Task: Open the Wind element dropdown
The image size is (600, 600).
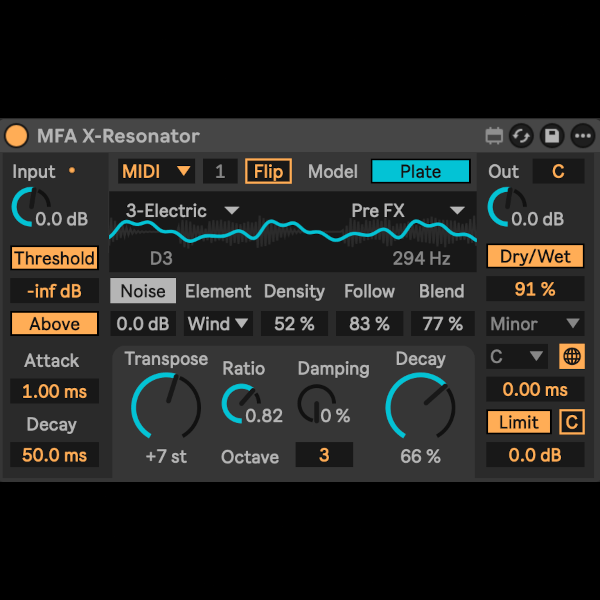Action: click(218, 324)
